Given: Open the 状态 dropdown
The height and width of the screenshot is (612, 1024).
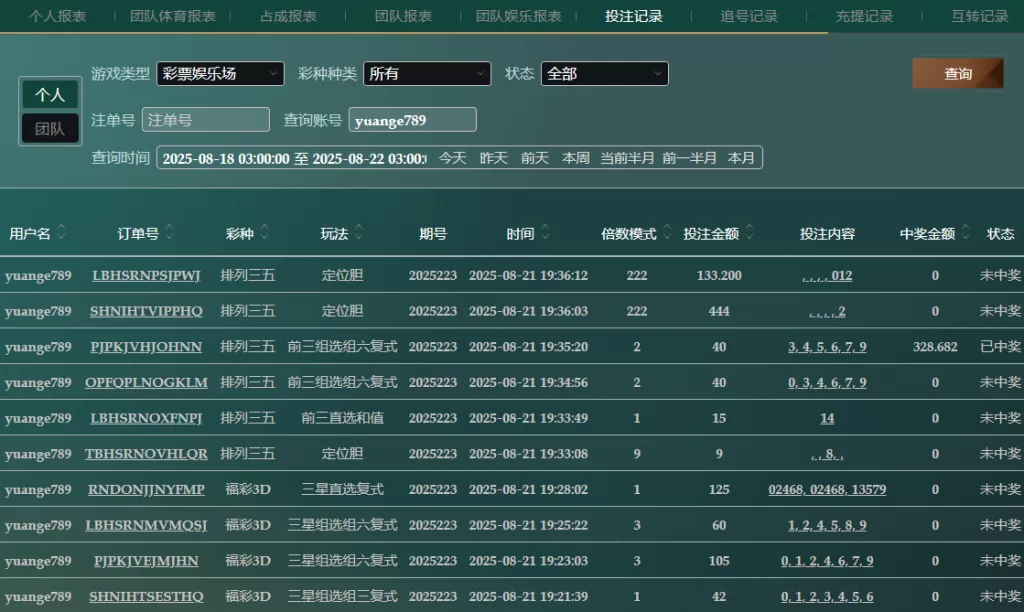Looking at the screenshot, I should pyautogui.click(x=605, y=74).
